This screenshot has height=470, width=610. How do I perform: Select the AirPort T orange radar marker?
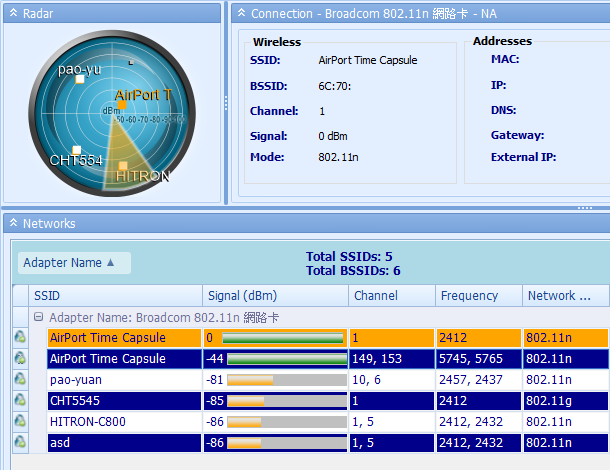click(122, 105)
